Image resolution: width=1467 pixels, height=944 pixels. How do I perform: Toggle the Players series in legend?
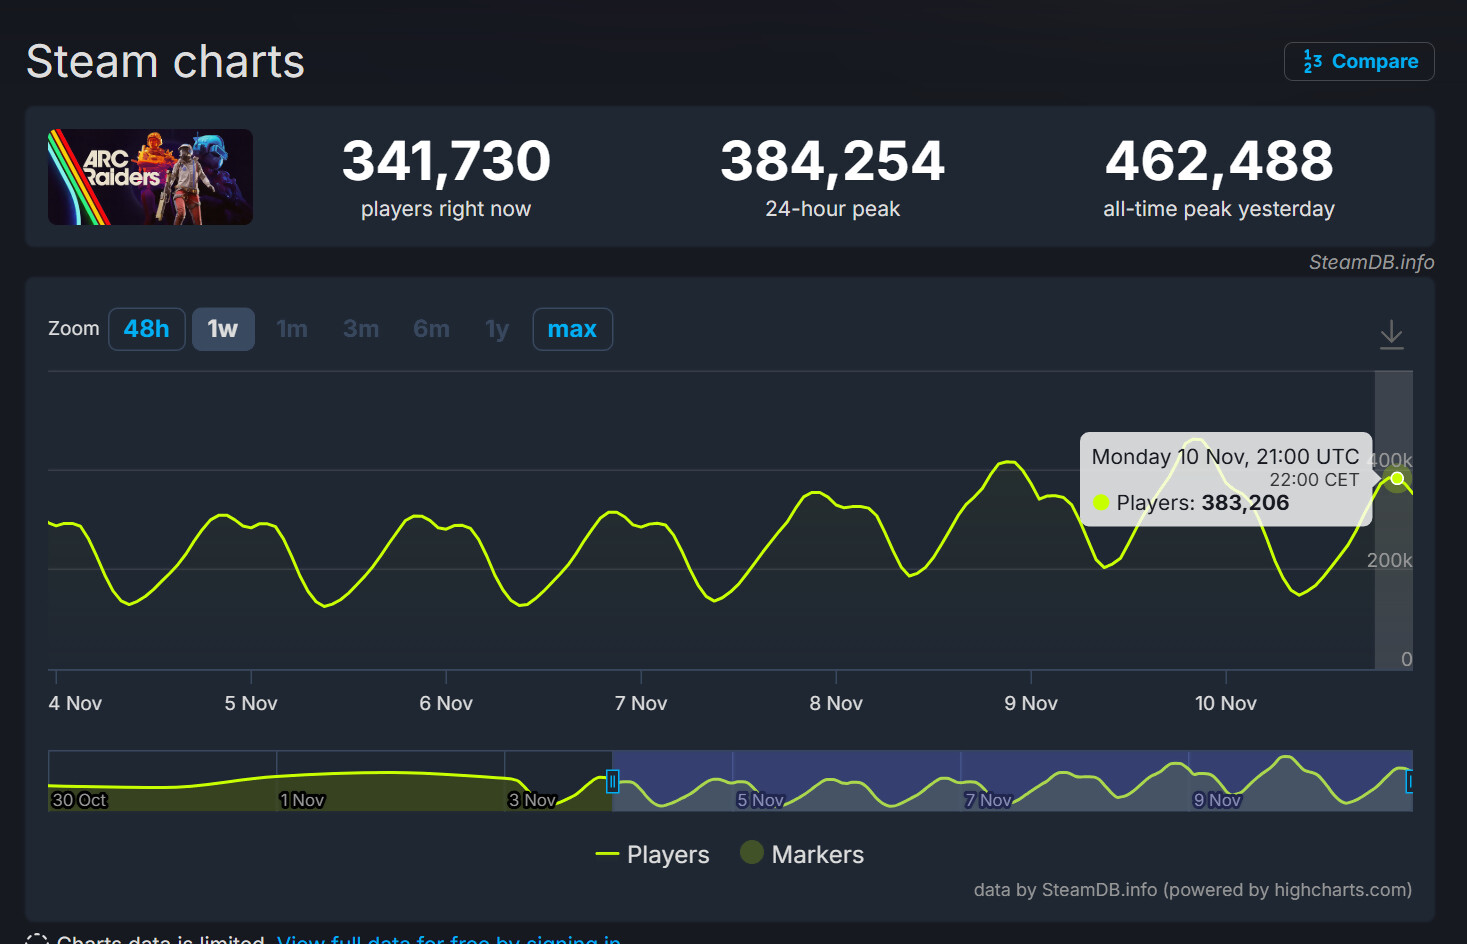click(x=652, y=854)
